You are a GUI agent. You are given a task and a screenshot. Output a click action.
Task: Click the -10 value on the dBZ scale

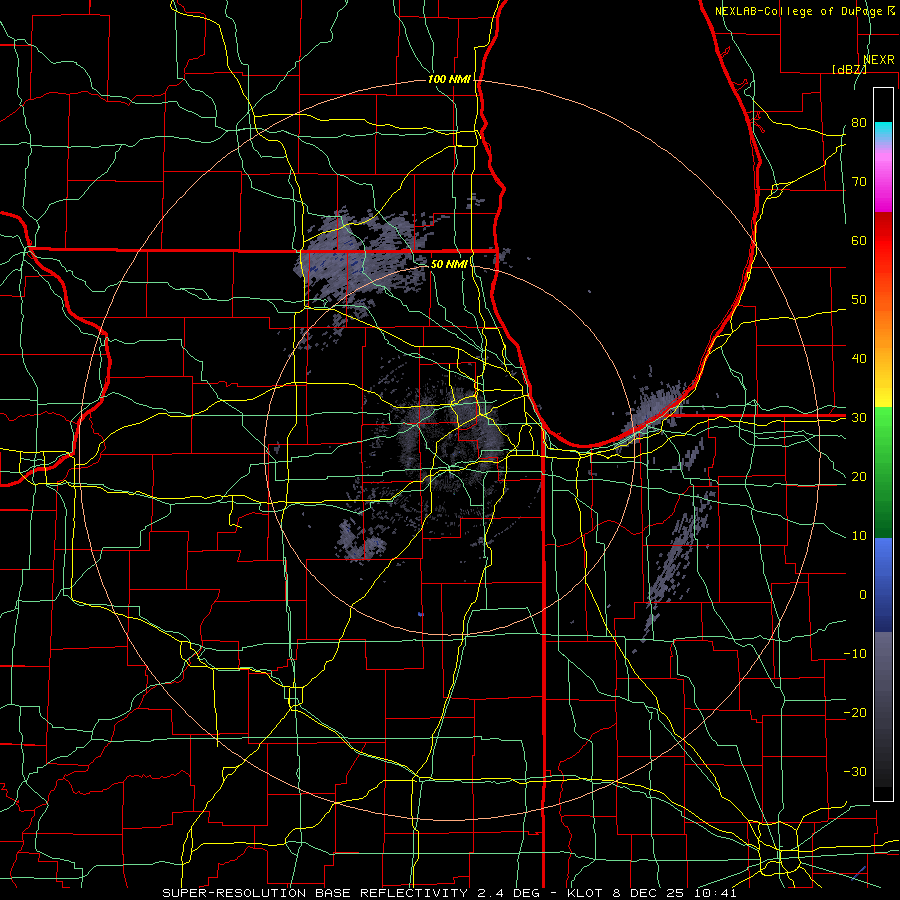(855, 654)
